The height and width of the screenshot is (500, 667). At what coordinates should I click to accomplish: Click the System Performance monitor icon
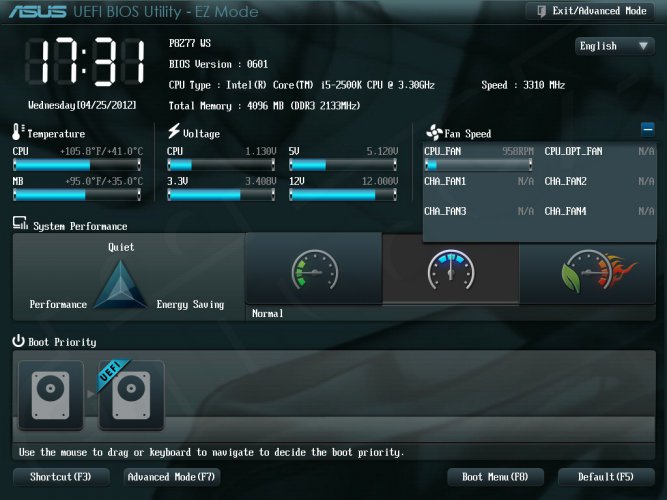[20, 223]
